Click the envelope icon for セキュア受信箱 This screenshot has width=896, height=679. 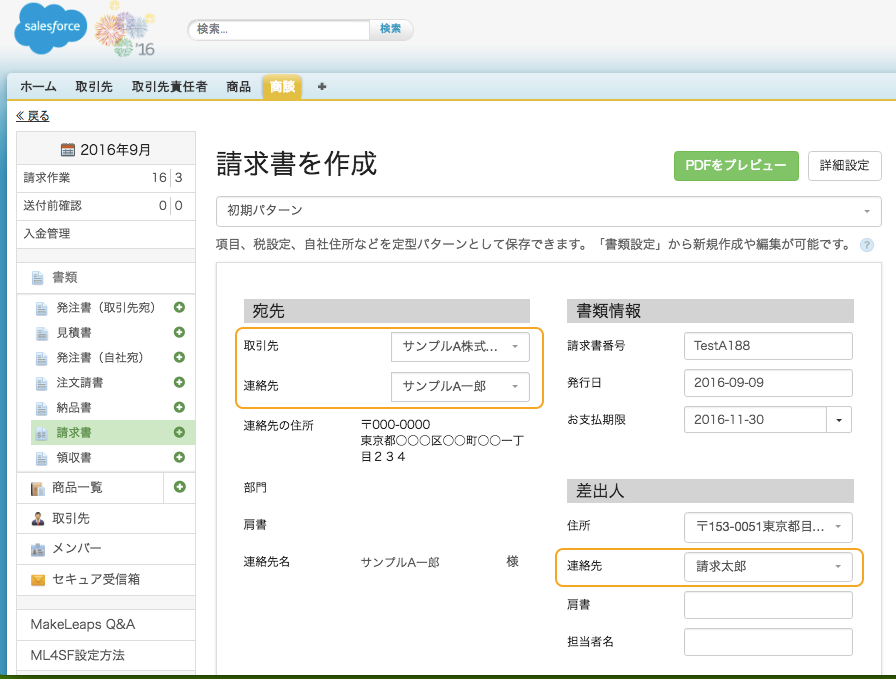click(38, 579)
